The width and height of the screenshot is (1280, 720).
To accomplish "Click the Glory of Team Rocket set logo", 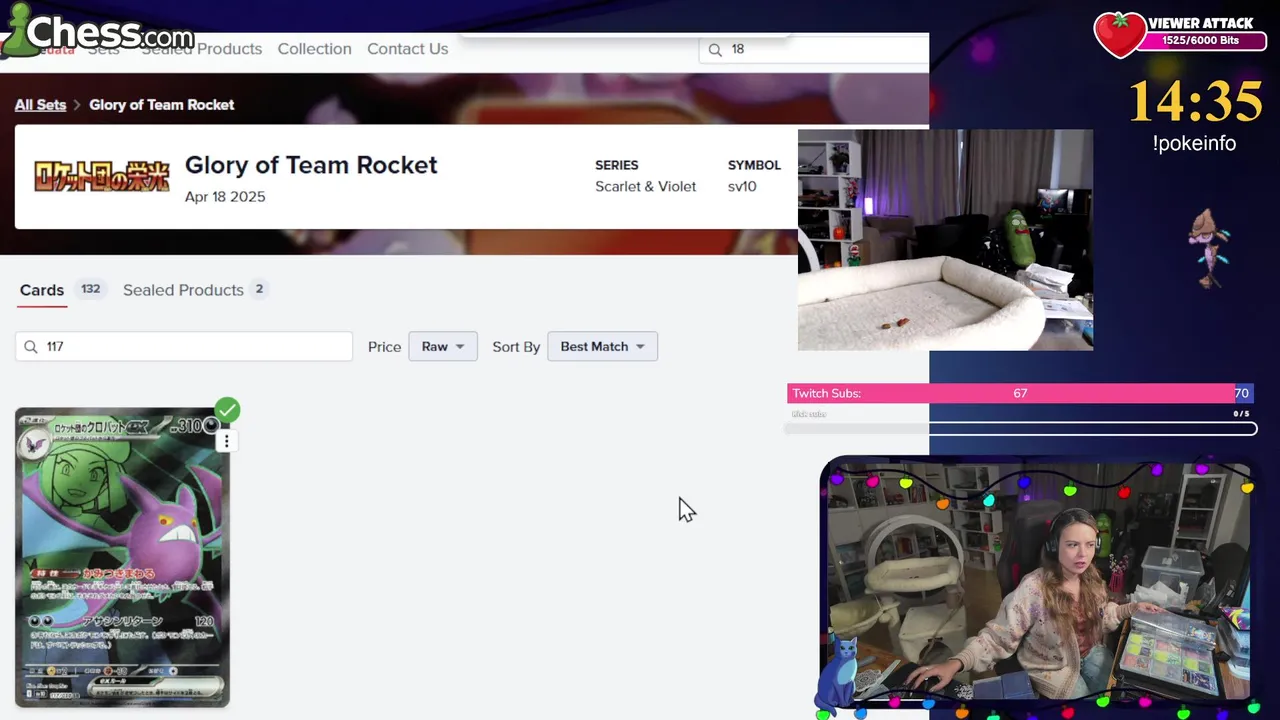I will 102,176.
